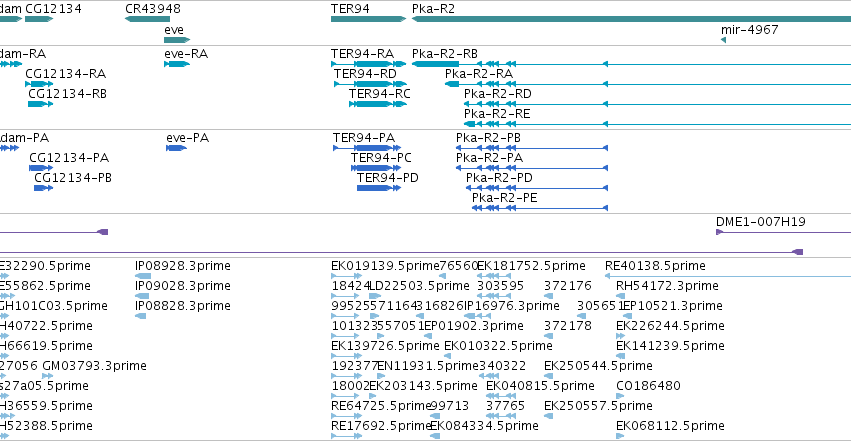The width and height of the screenshot is (851, 441).
Task: Click the CG12134-PB protein glyph
Action: pyautogui.click(x=43, y=188)
